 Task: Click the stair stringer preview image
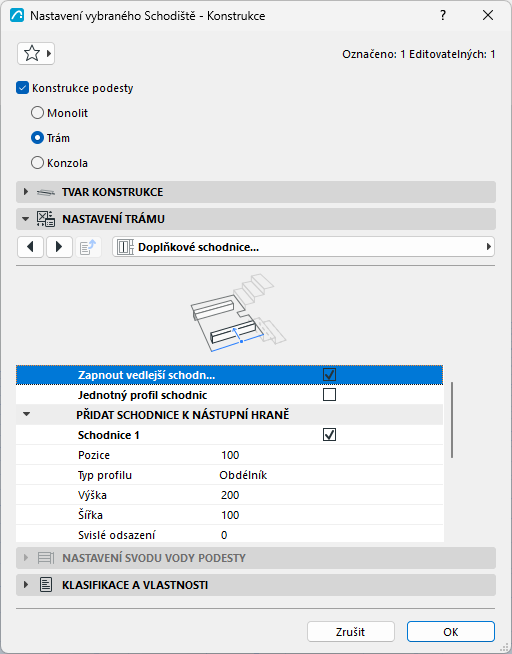tap(238, 314)
